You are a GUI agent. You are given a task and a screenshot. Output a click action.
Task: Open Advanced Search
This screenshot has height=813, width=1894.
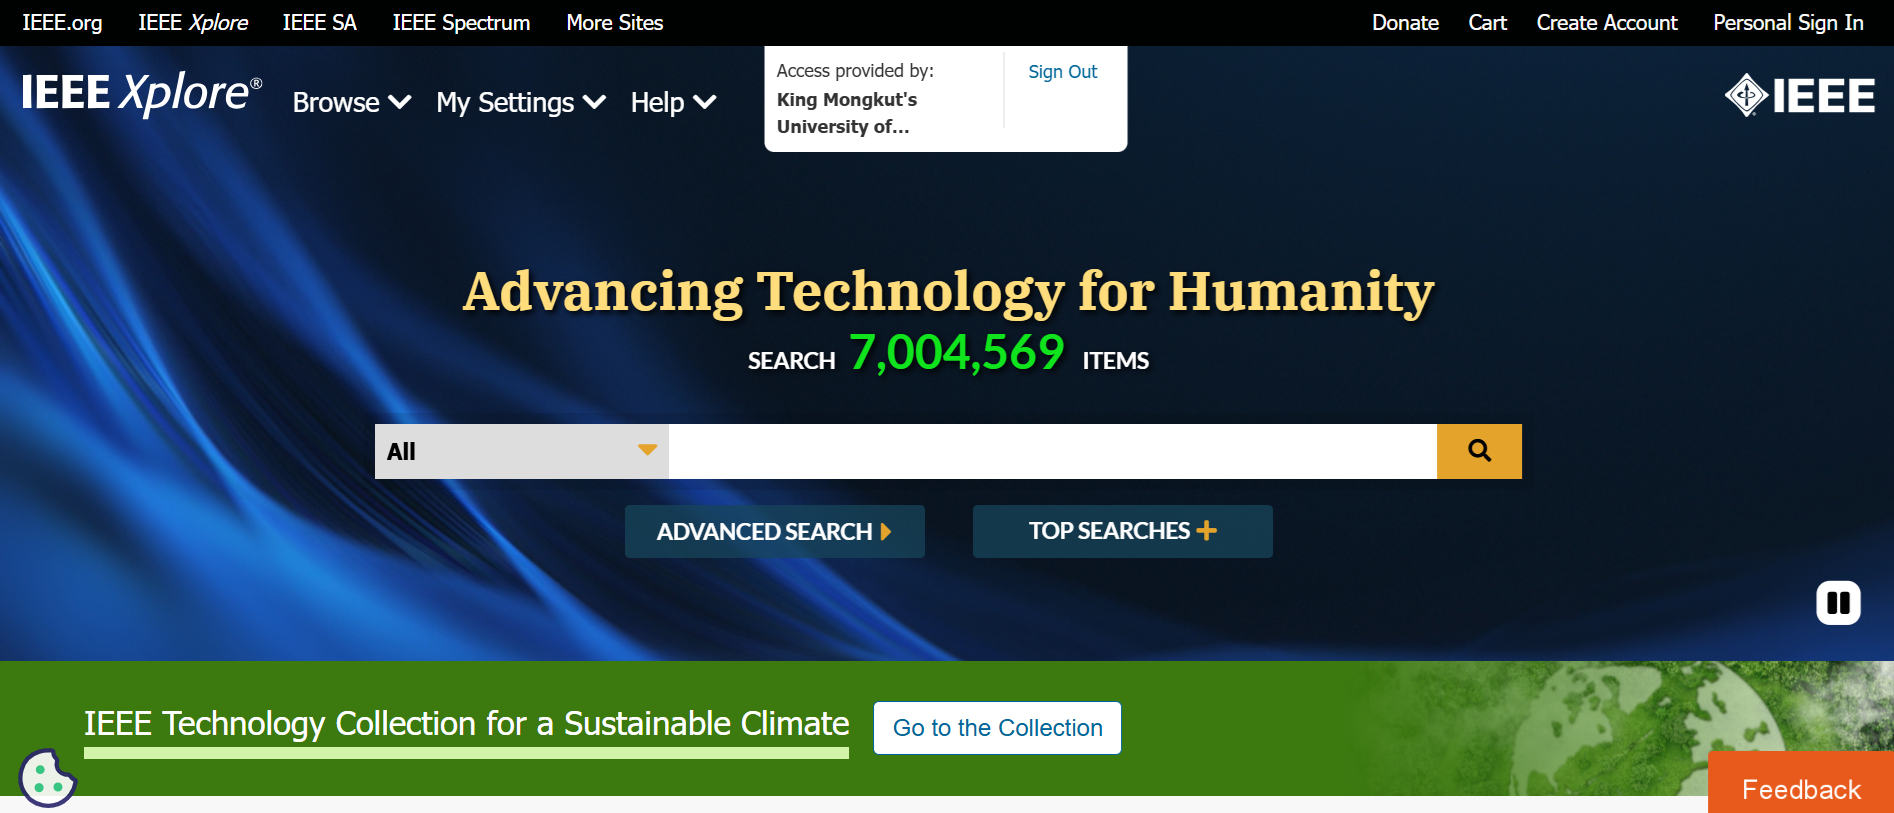pos(774,531)
